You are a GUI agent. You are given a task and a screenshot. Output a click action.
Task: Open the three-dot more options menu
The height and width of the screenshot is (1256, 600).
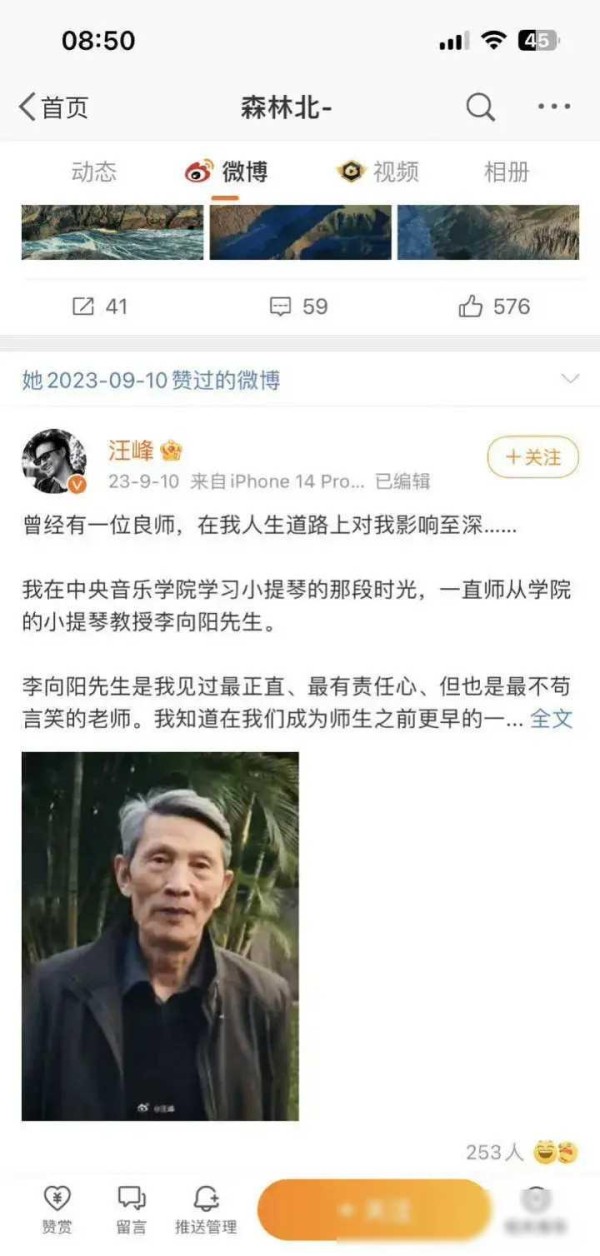[554, 107]
